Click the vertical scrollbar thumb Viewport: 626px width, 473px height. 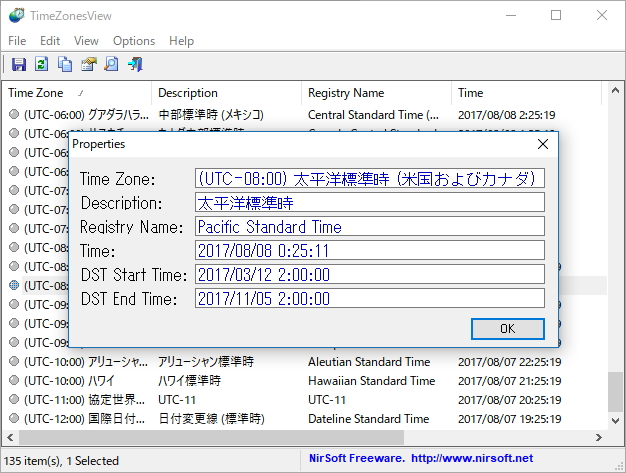pos(615,392)
